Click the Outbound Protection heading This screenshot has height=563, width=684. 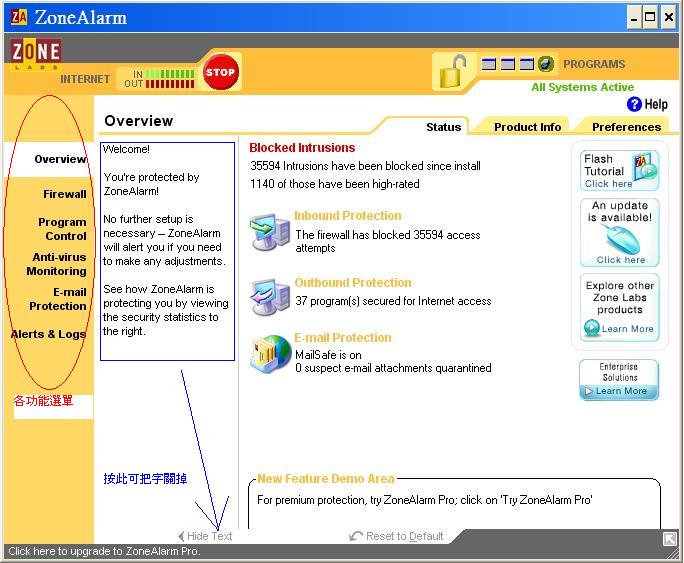coord(353,283)
